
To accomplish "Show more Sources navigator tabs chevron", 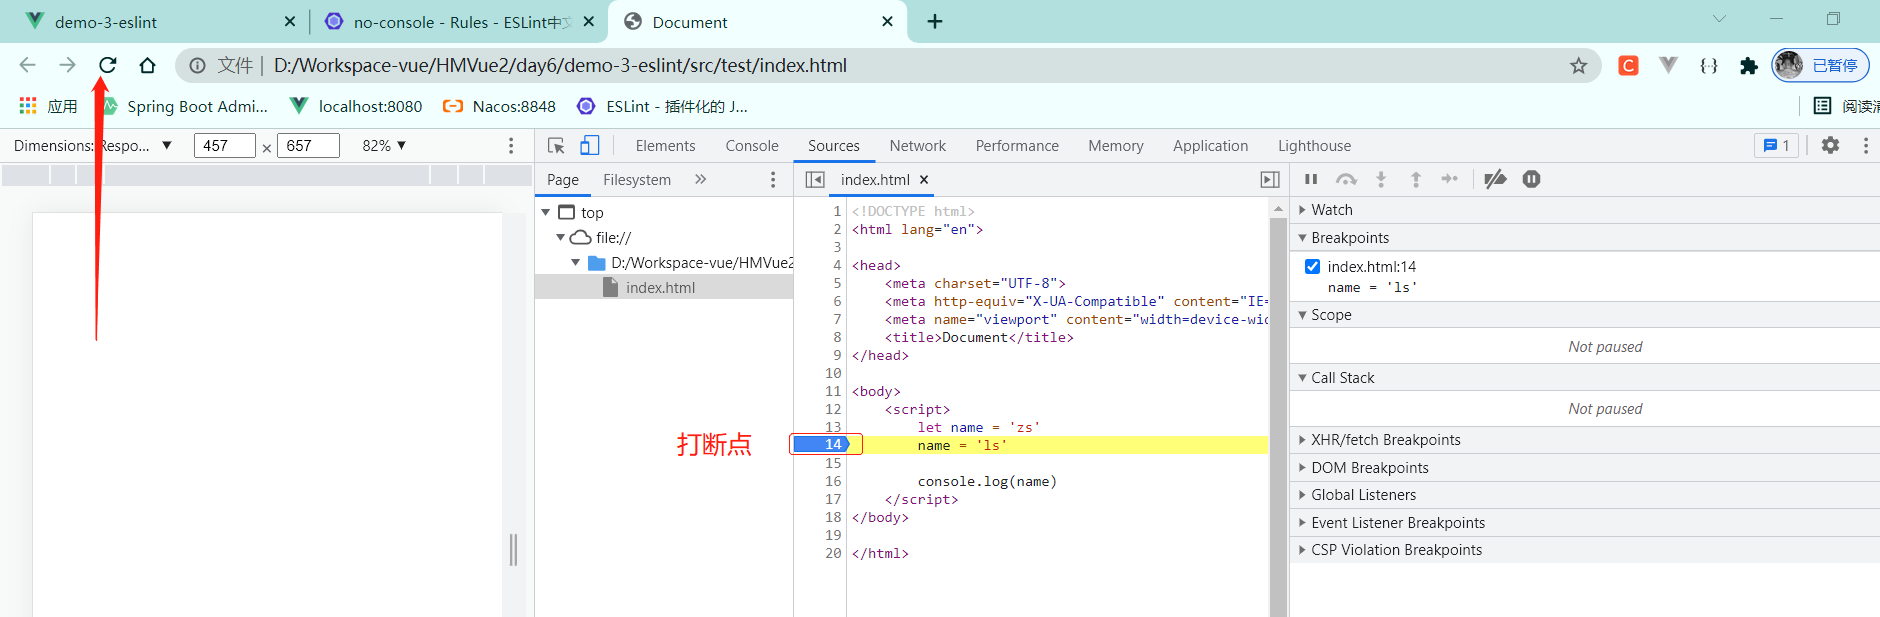I will point(700,179).
